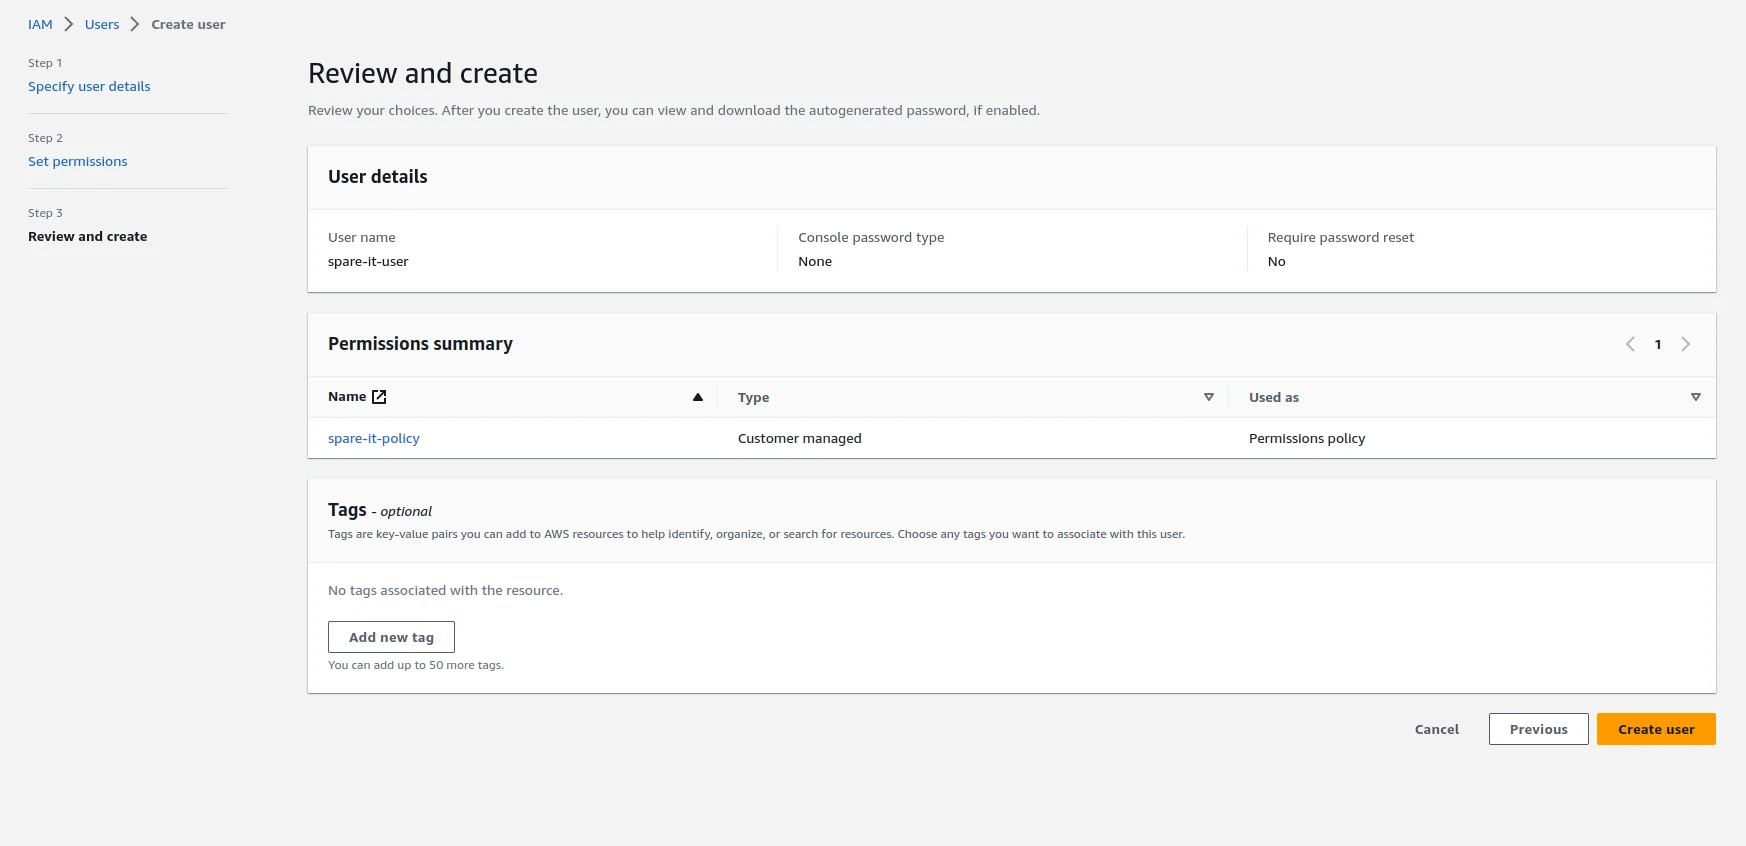Click the User details heading
1746x846 pixels.
pos(377,177)
